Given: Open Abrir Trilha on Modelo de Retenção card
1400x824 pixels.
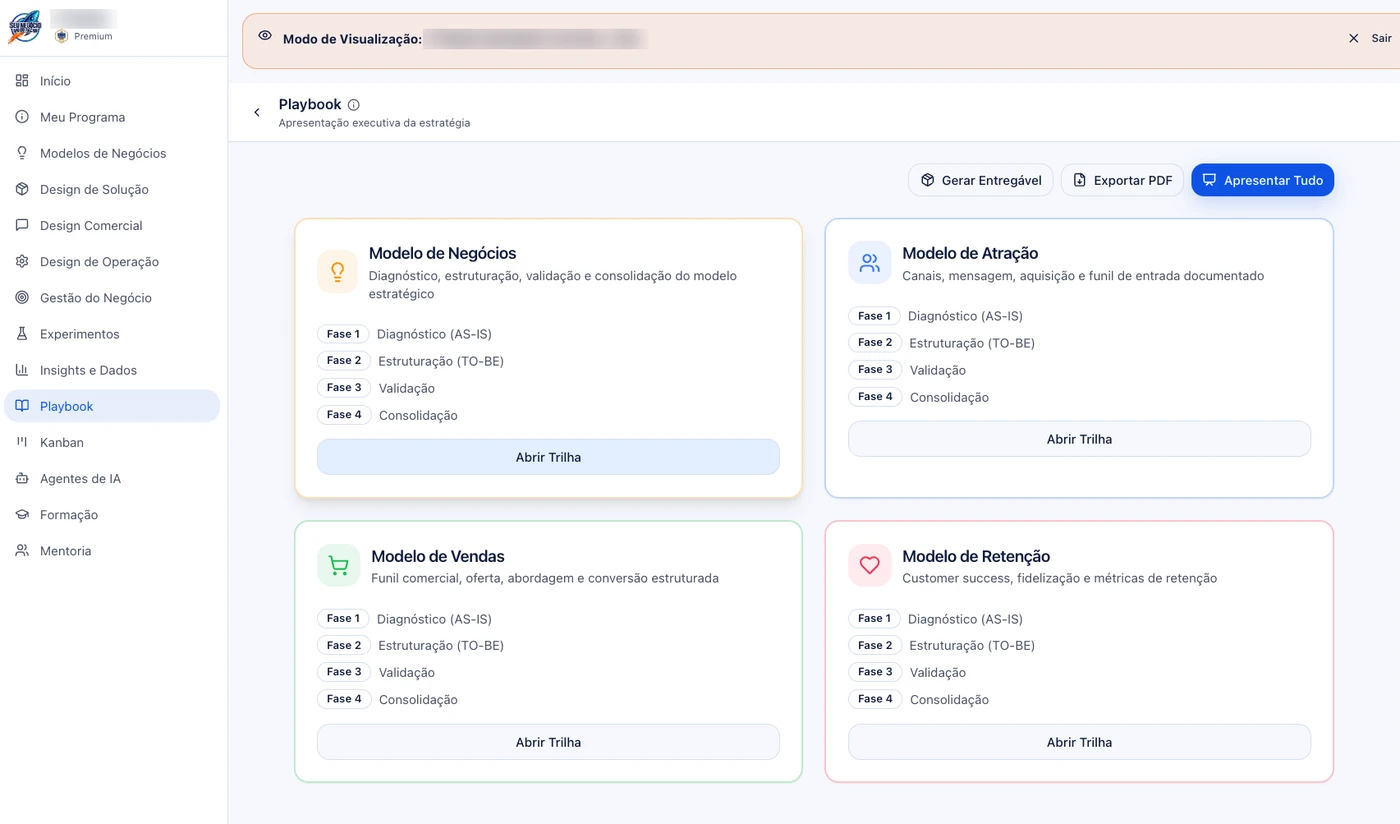Looking at the screenshot, I should click(1079, 742).
